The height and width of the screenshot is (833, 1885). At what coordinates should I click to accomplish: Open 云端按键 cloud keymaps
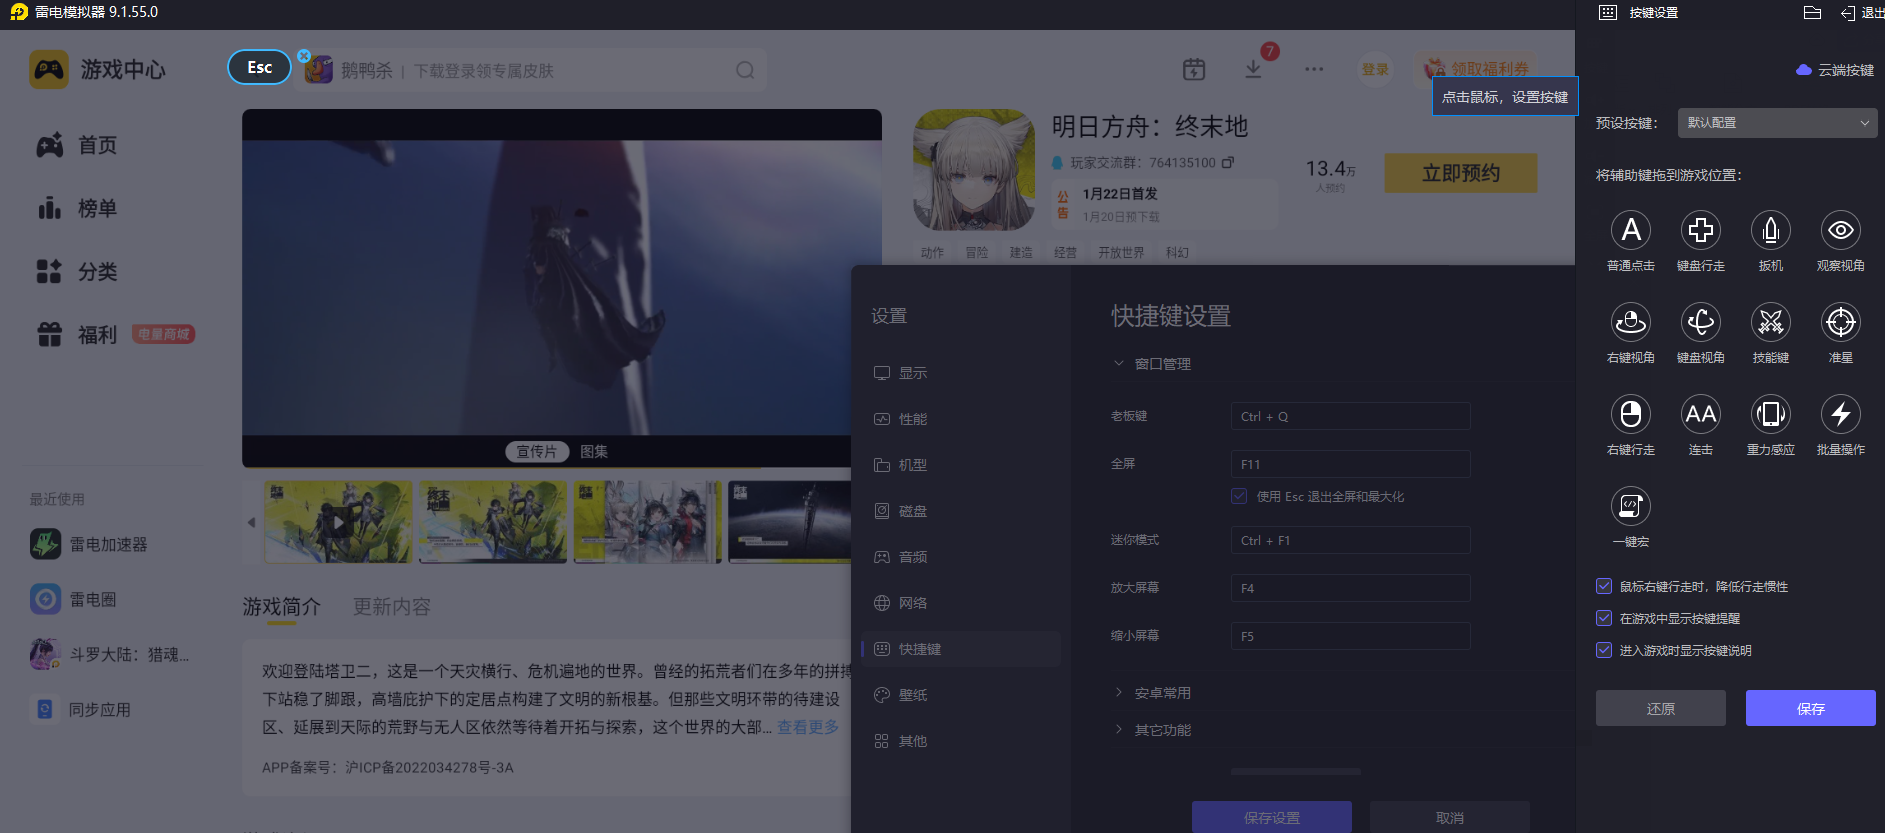pos(1835,70)
